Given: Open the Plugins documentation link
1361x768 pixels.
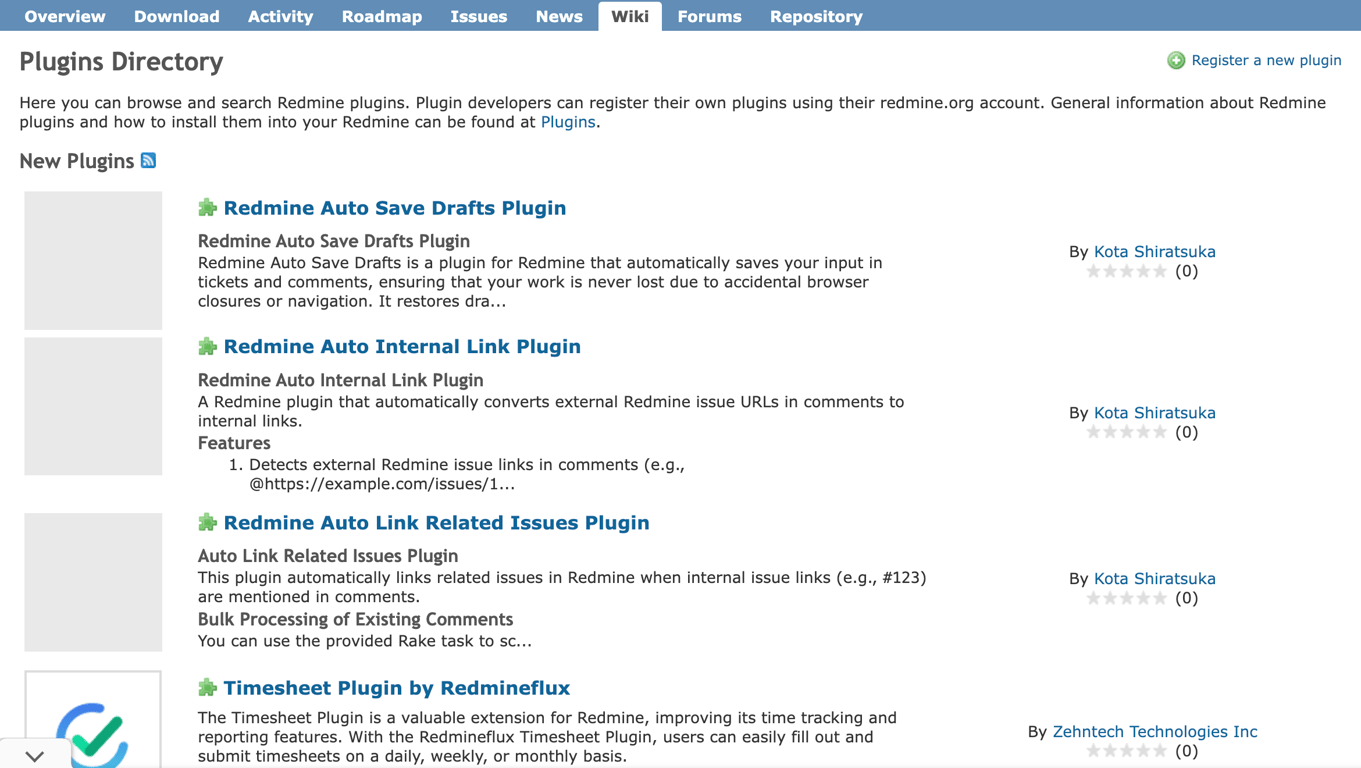Looking at the screenshot, I should 567,121.
